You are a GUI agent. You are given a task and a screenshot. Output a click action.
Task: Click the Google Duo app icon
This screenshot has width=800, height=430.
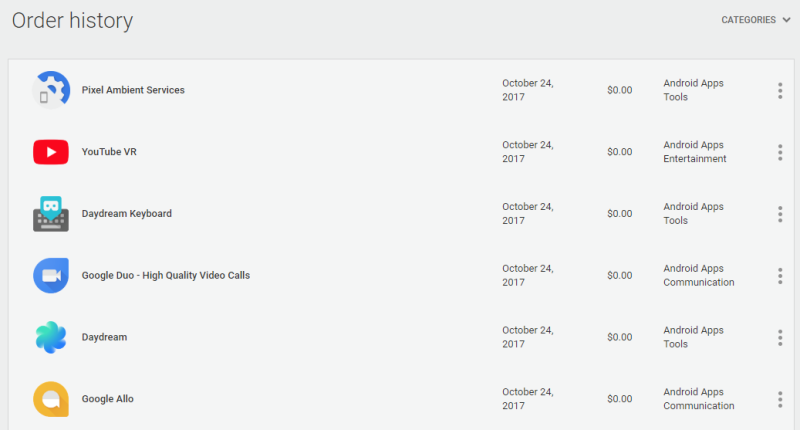(x=50, y=275)
